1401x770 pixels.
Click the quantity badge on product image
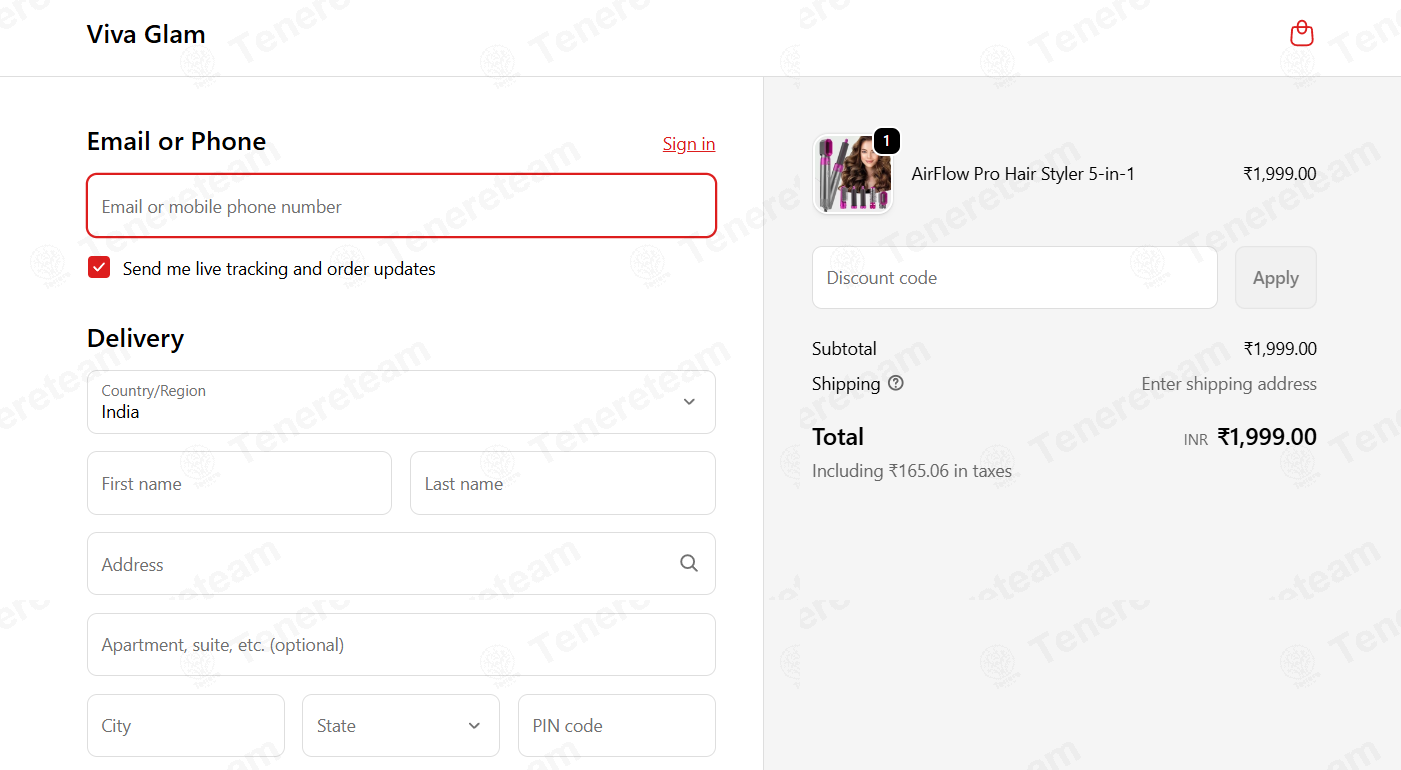coord(886,141)
